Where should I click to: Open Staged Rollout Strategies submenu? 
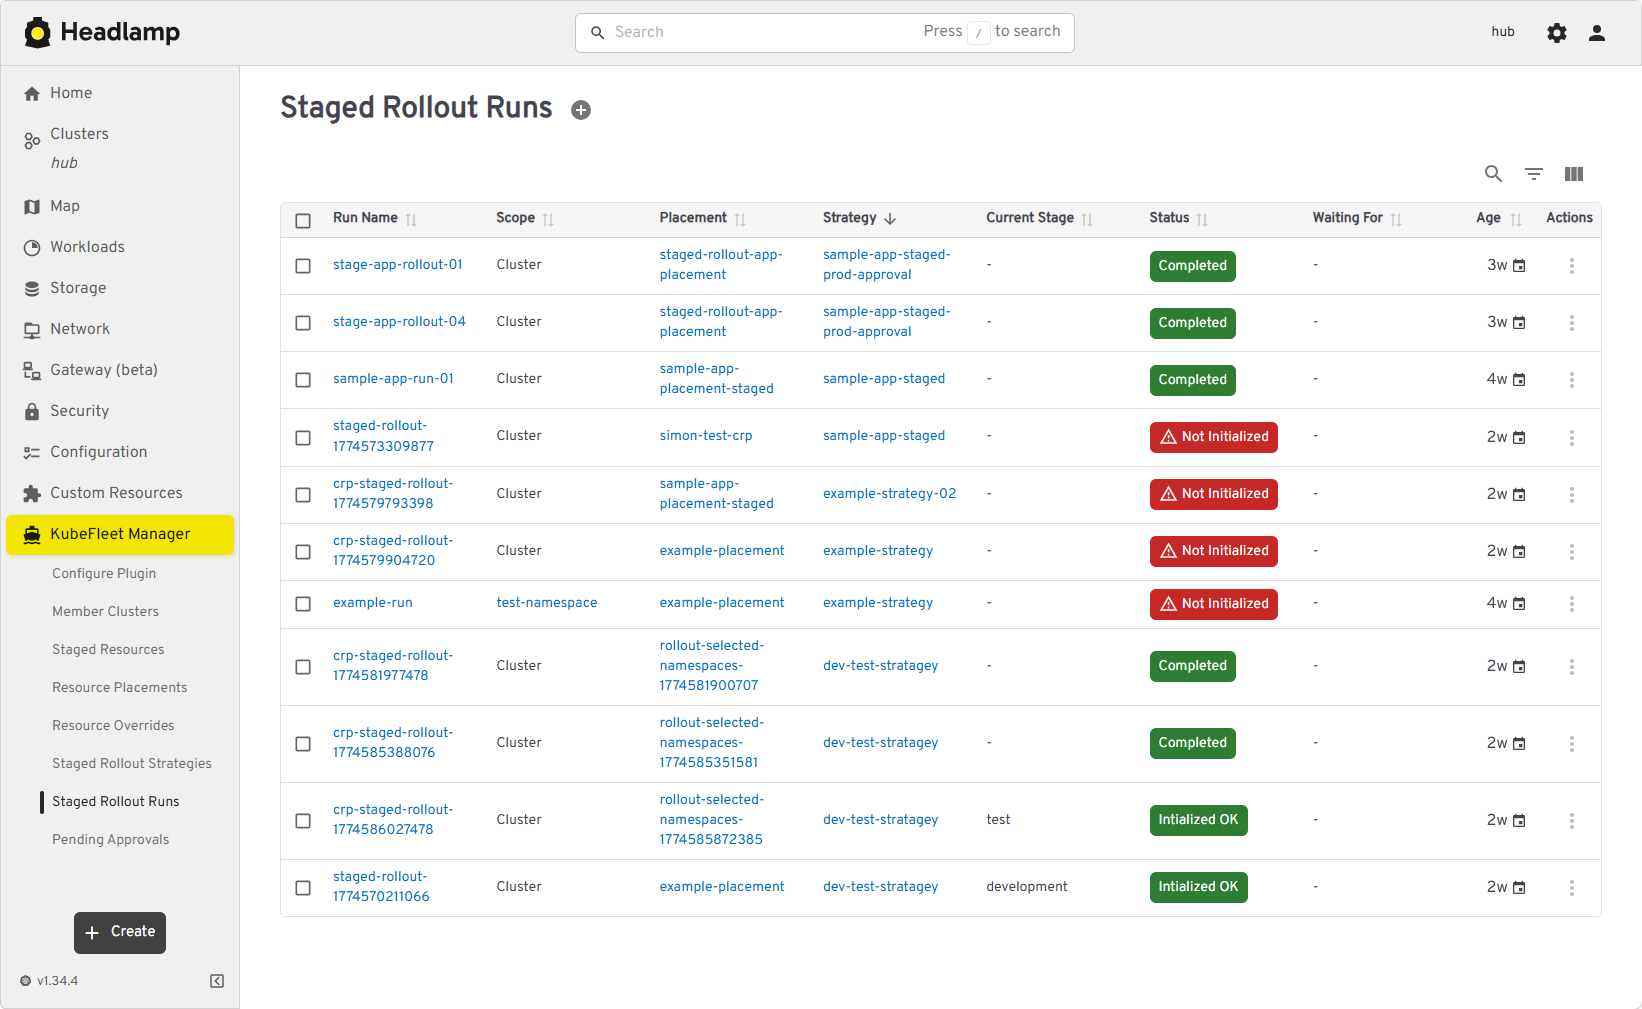132,764
